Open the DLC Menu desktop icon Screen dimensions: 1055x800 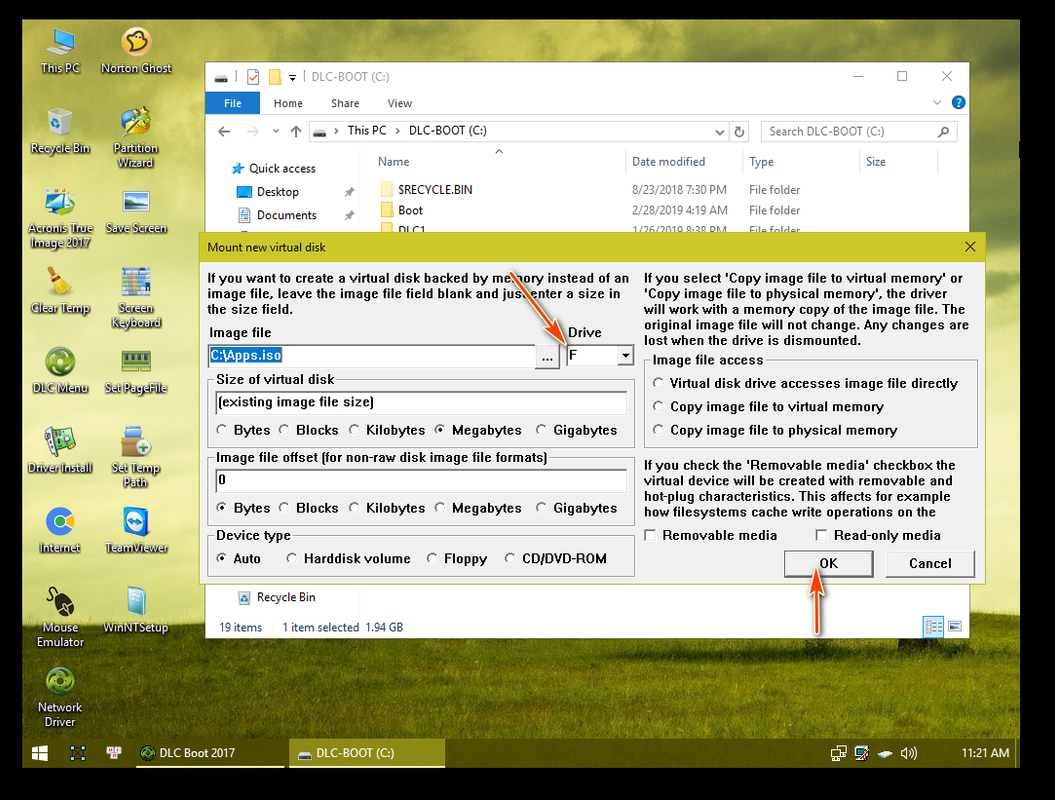60,371
